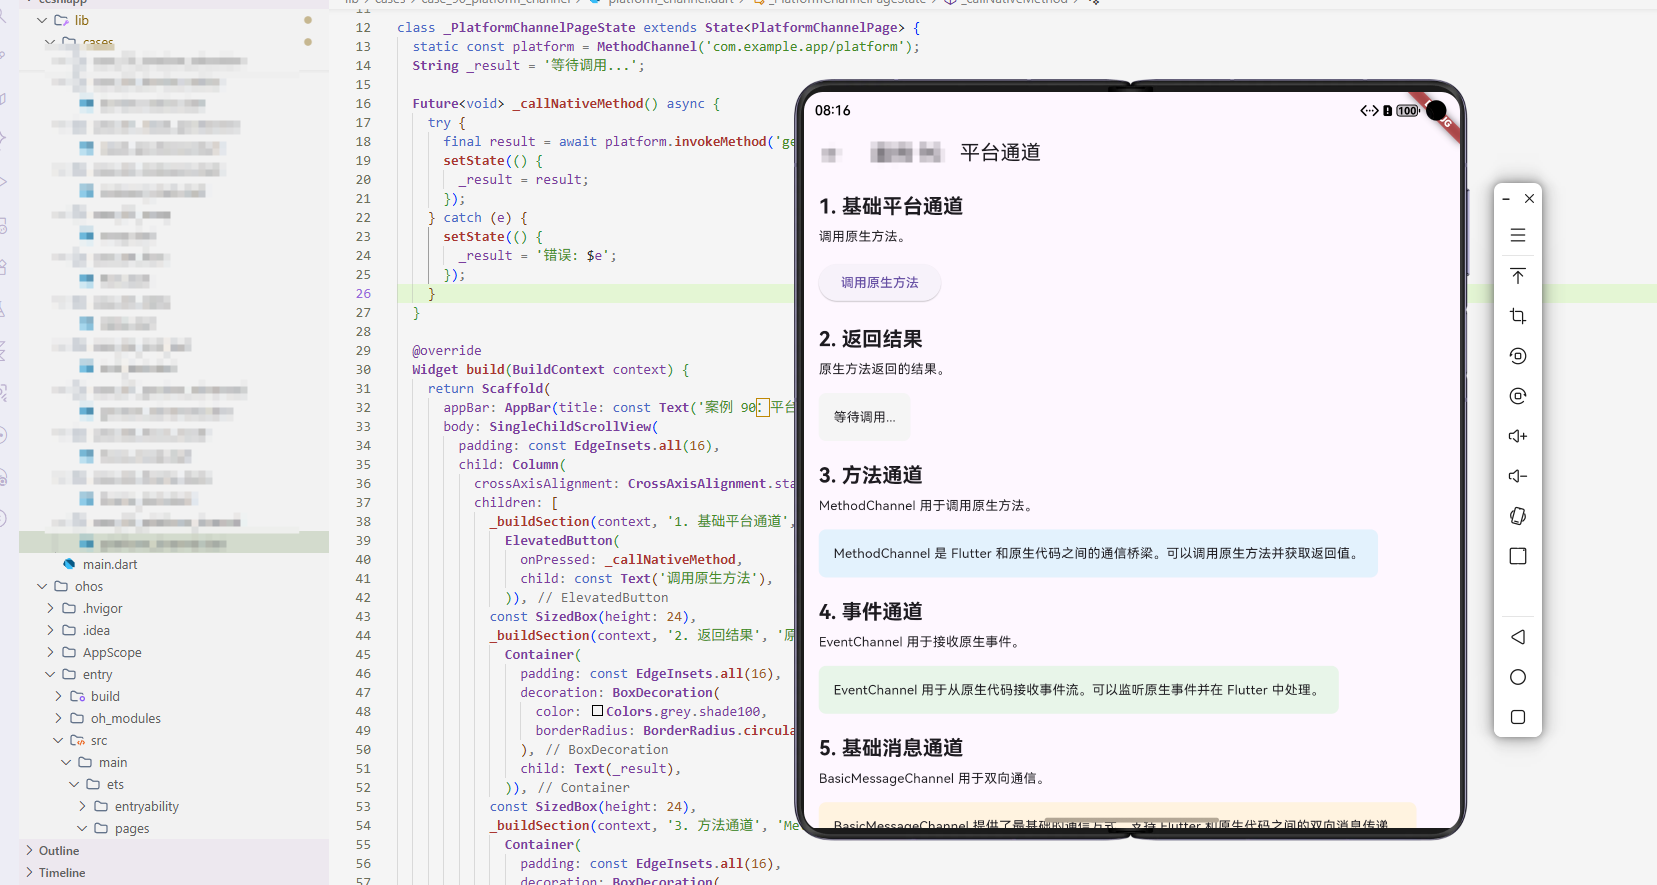Raise emulator volume with speaker plus
The image size is (1657, 885).
[1517, 436]
